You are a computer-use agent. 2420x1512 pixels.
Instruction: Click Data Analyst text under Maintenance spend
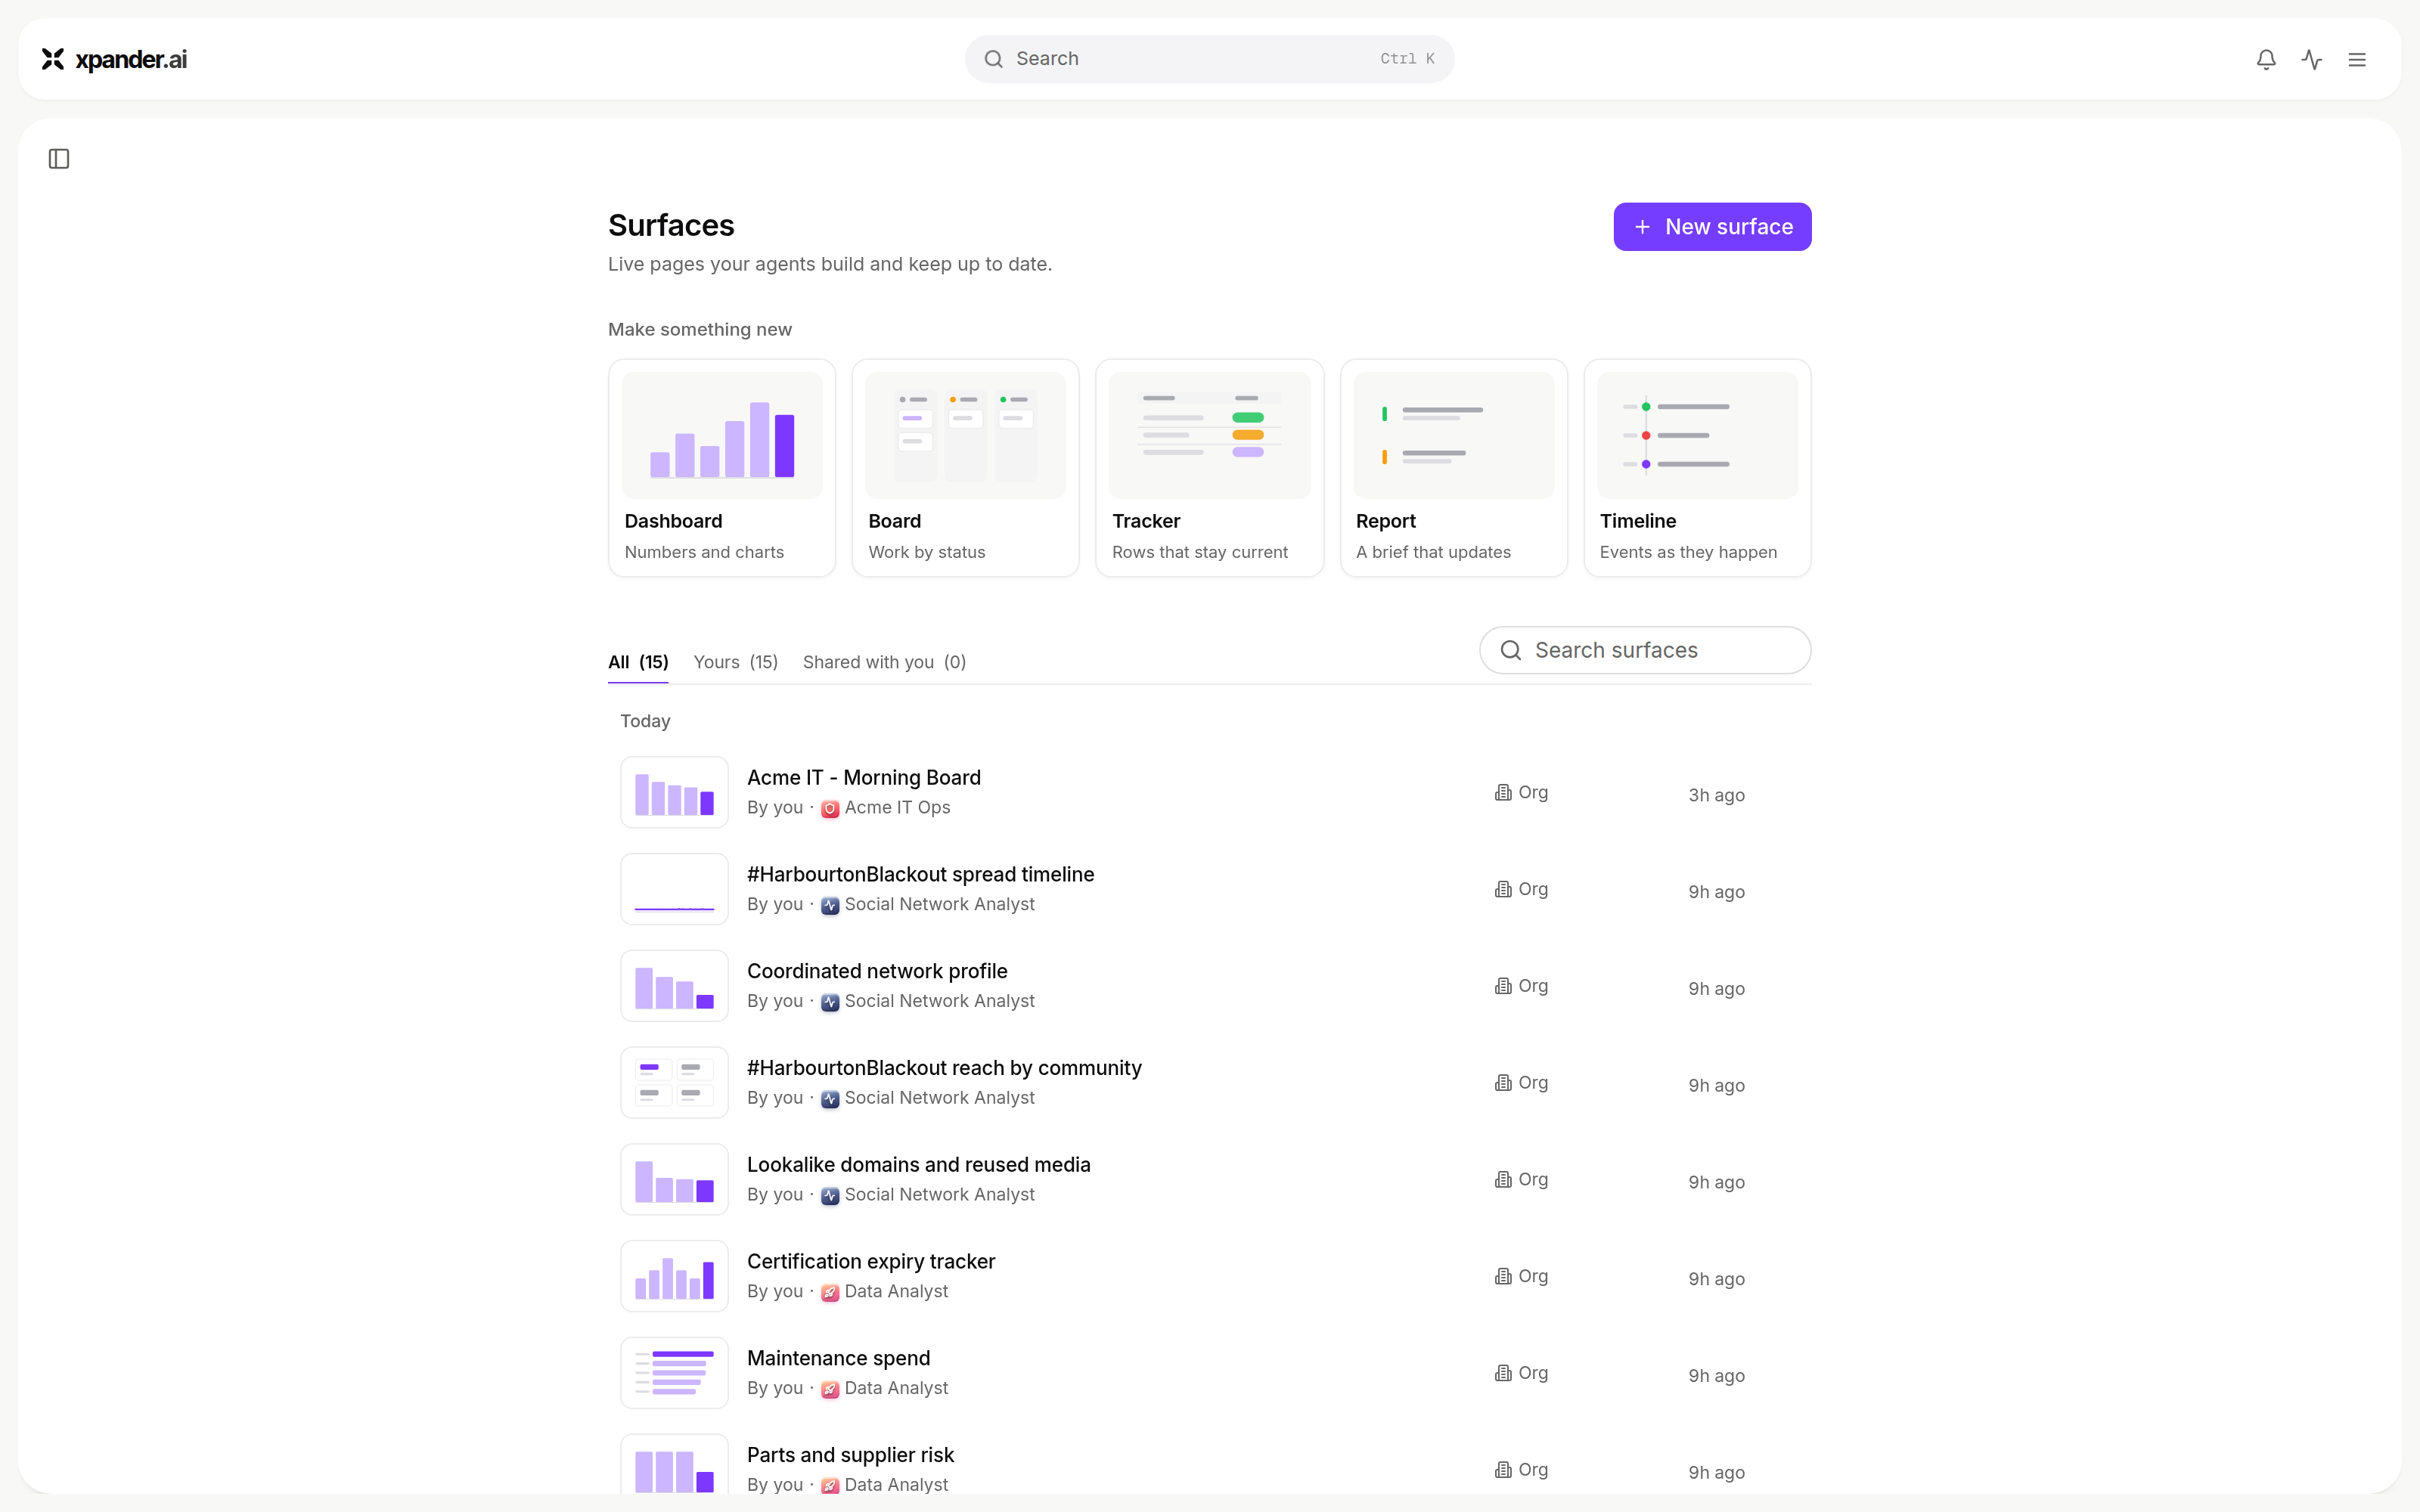pos(896,1388)
